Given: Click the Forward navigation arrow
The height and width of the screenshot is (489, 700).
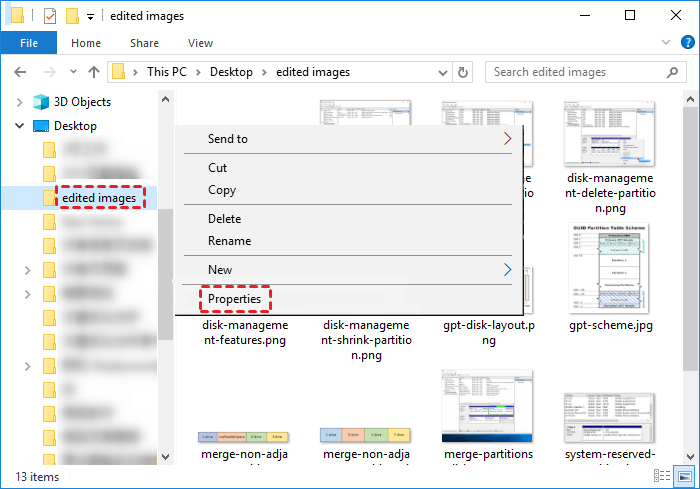Looking at the screenshot, I should [x=50, y=72].
